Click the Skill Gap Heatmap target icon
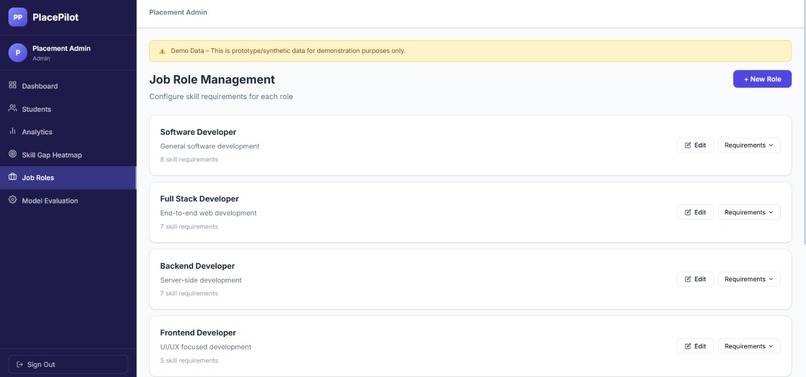This screenshot has width=806, height=377. (x=13, y=154)
